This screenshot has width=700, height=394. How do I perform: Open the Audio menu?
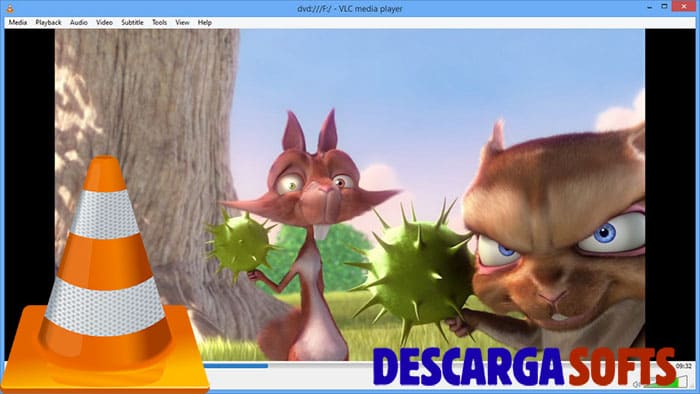tap(79, 22)
